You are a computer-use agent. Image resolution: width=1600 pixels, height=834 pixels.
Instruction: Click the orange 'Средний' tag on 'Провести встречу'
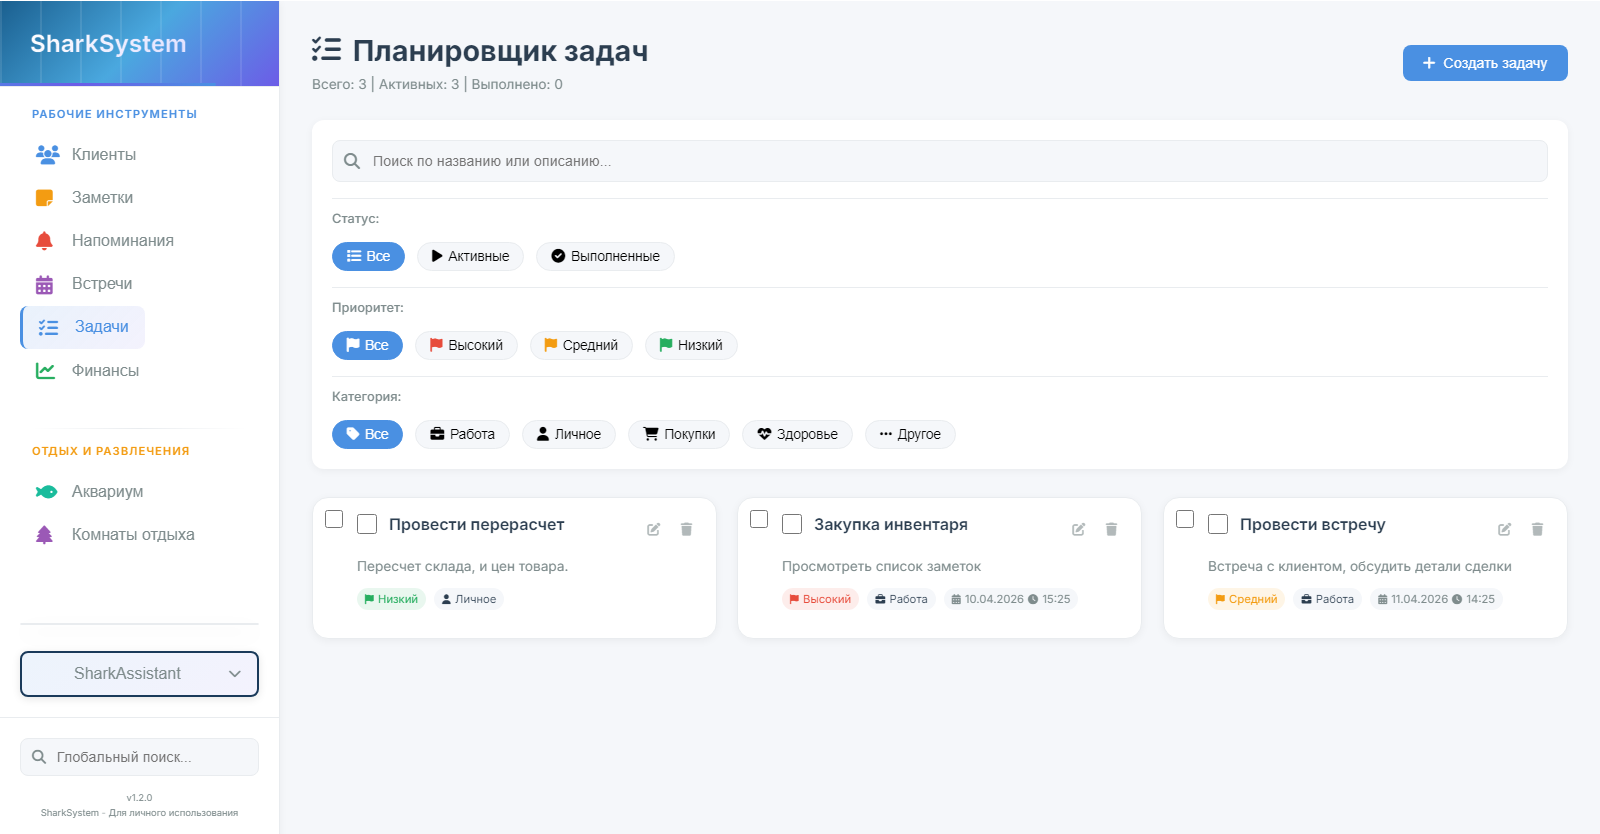(1246, 599)
